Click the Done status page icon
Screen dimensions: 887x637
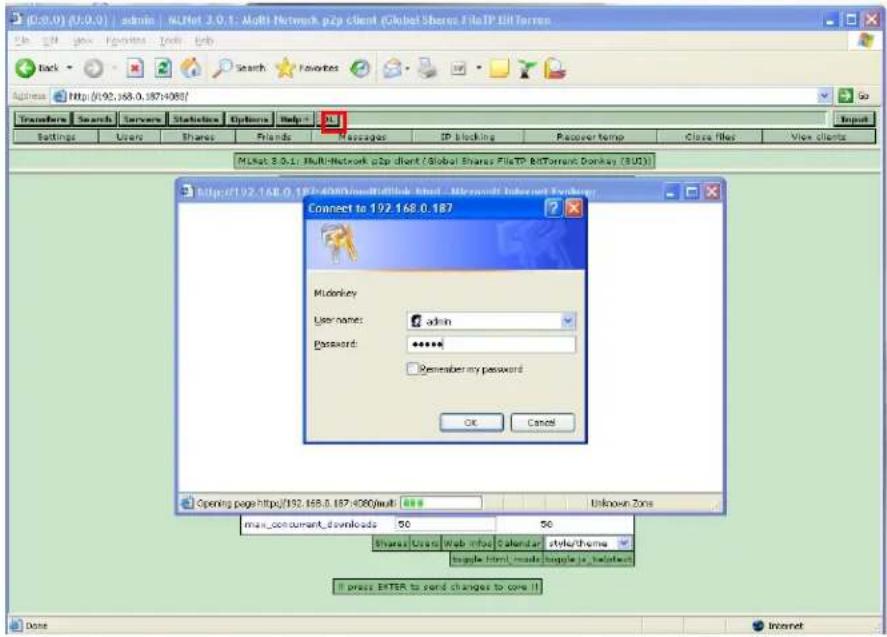(x=16, y=626)
